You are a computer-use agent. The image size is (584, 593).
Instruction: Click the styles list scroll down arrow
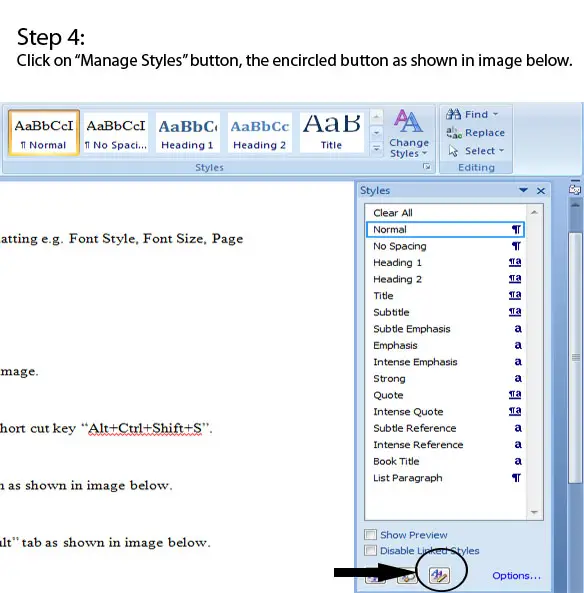tap(534, 512)
